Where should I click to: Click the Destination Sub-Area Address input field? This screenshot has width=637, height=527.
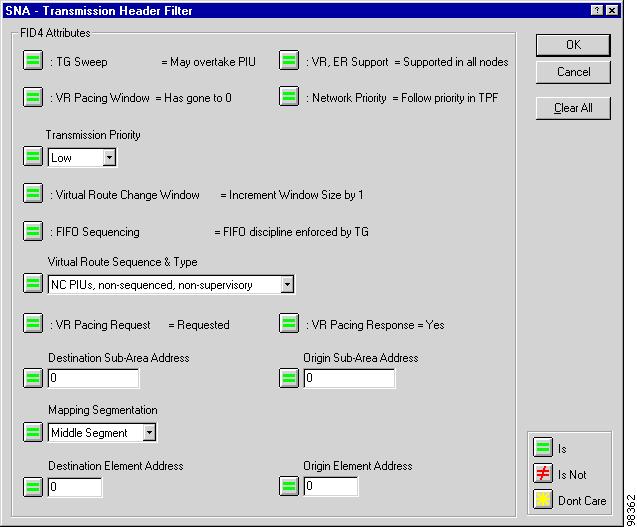click(93, 378)
